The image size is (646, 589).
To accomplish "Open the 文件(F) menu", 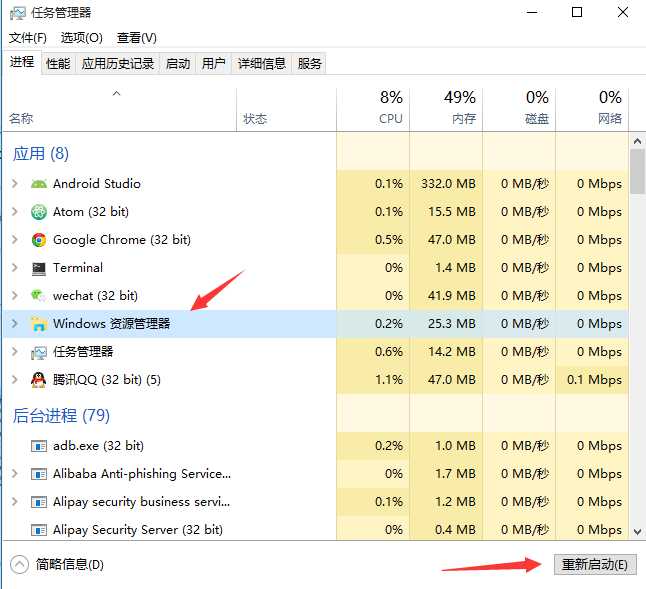I will coord(28,38).
